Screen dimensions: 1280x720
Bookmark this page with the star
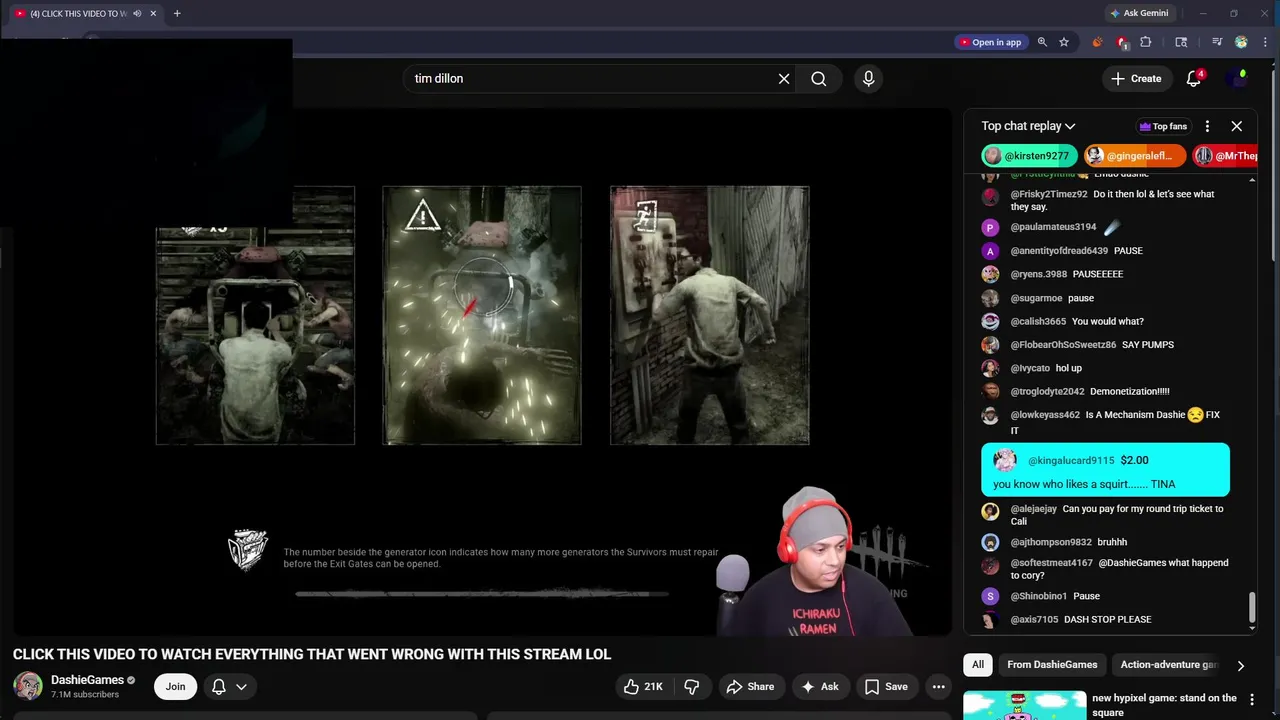pyautogui.click(x=1064, y=42)
